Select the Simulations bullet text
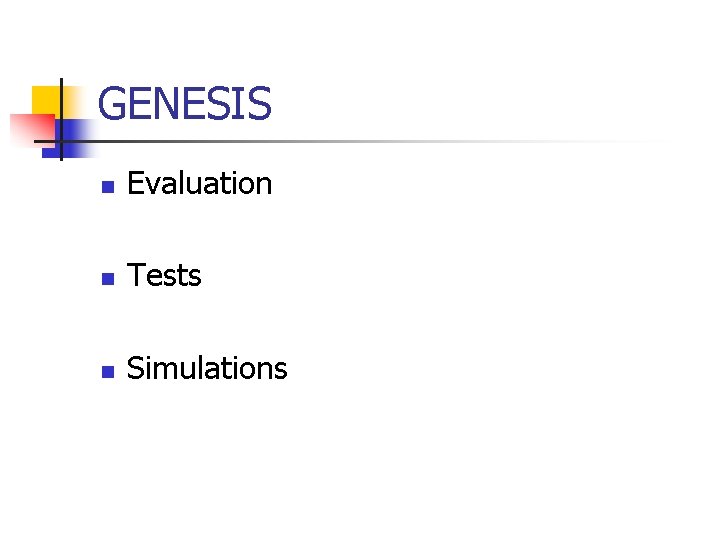 coord(207,368)
